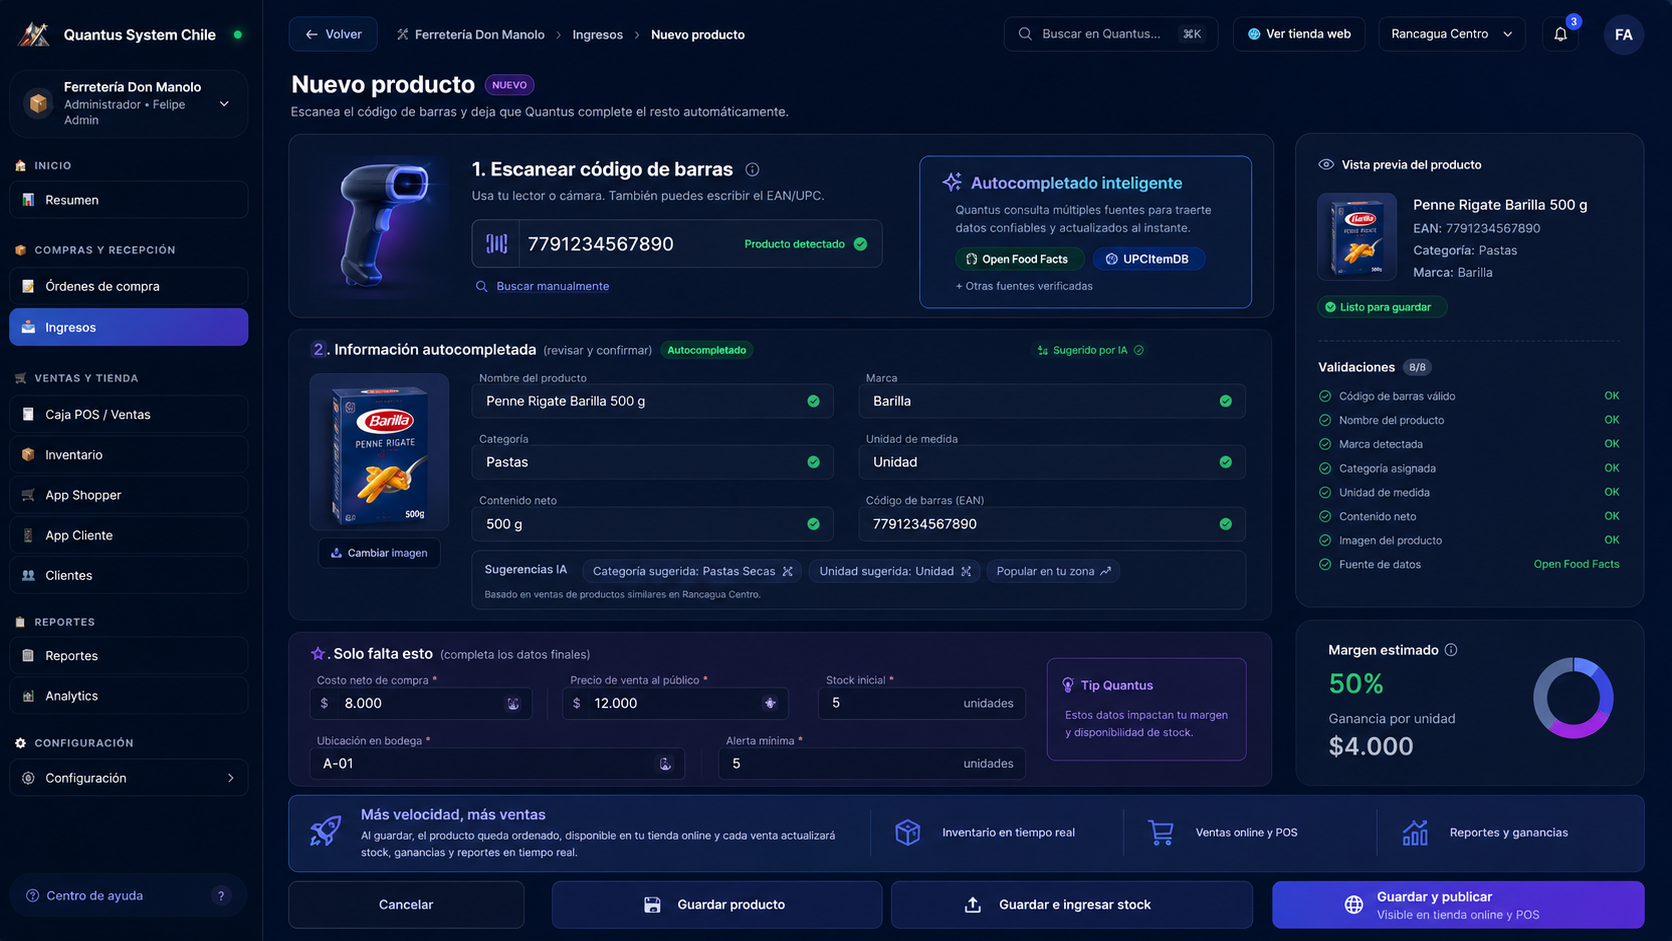Open Órdenes de compra in sidebar
The image size is (1672, 941).
[129, 286]
